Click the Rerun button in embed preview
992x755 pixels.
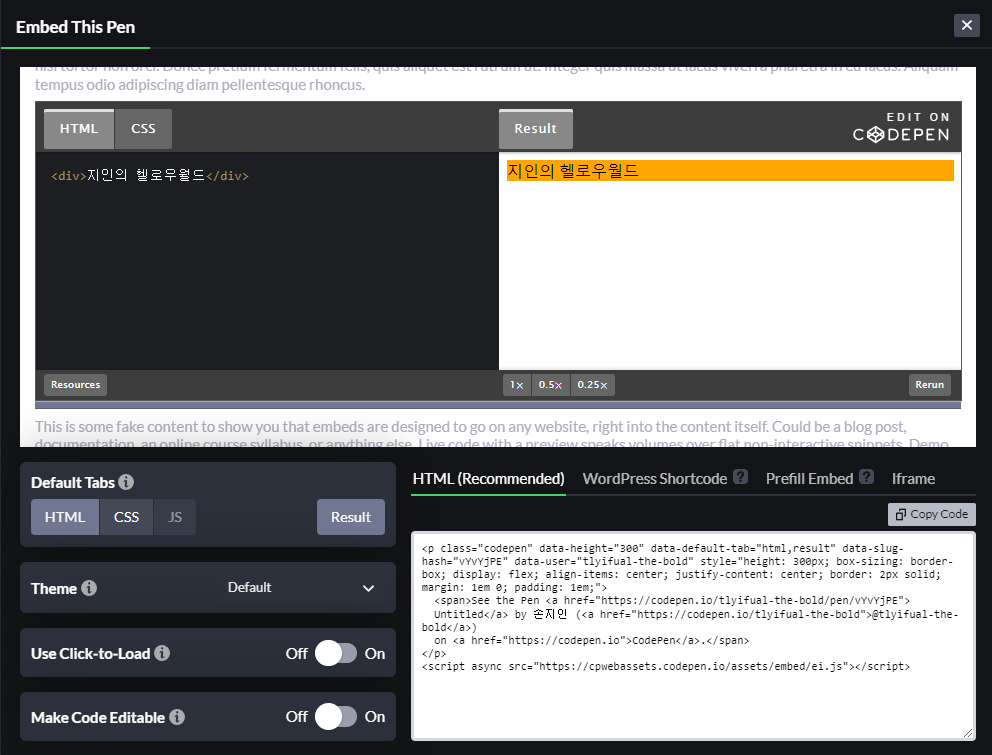tap(929, 385)
